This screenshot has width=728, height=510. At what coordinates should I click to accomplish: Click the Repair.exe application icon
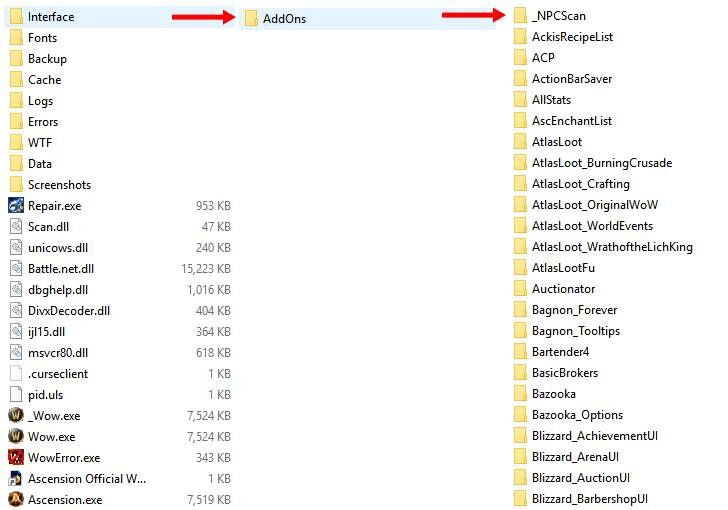click(16, 205)
